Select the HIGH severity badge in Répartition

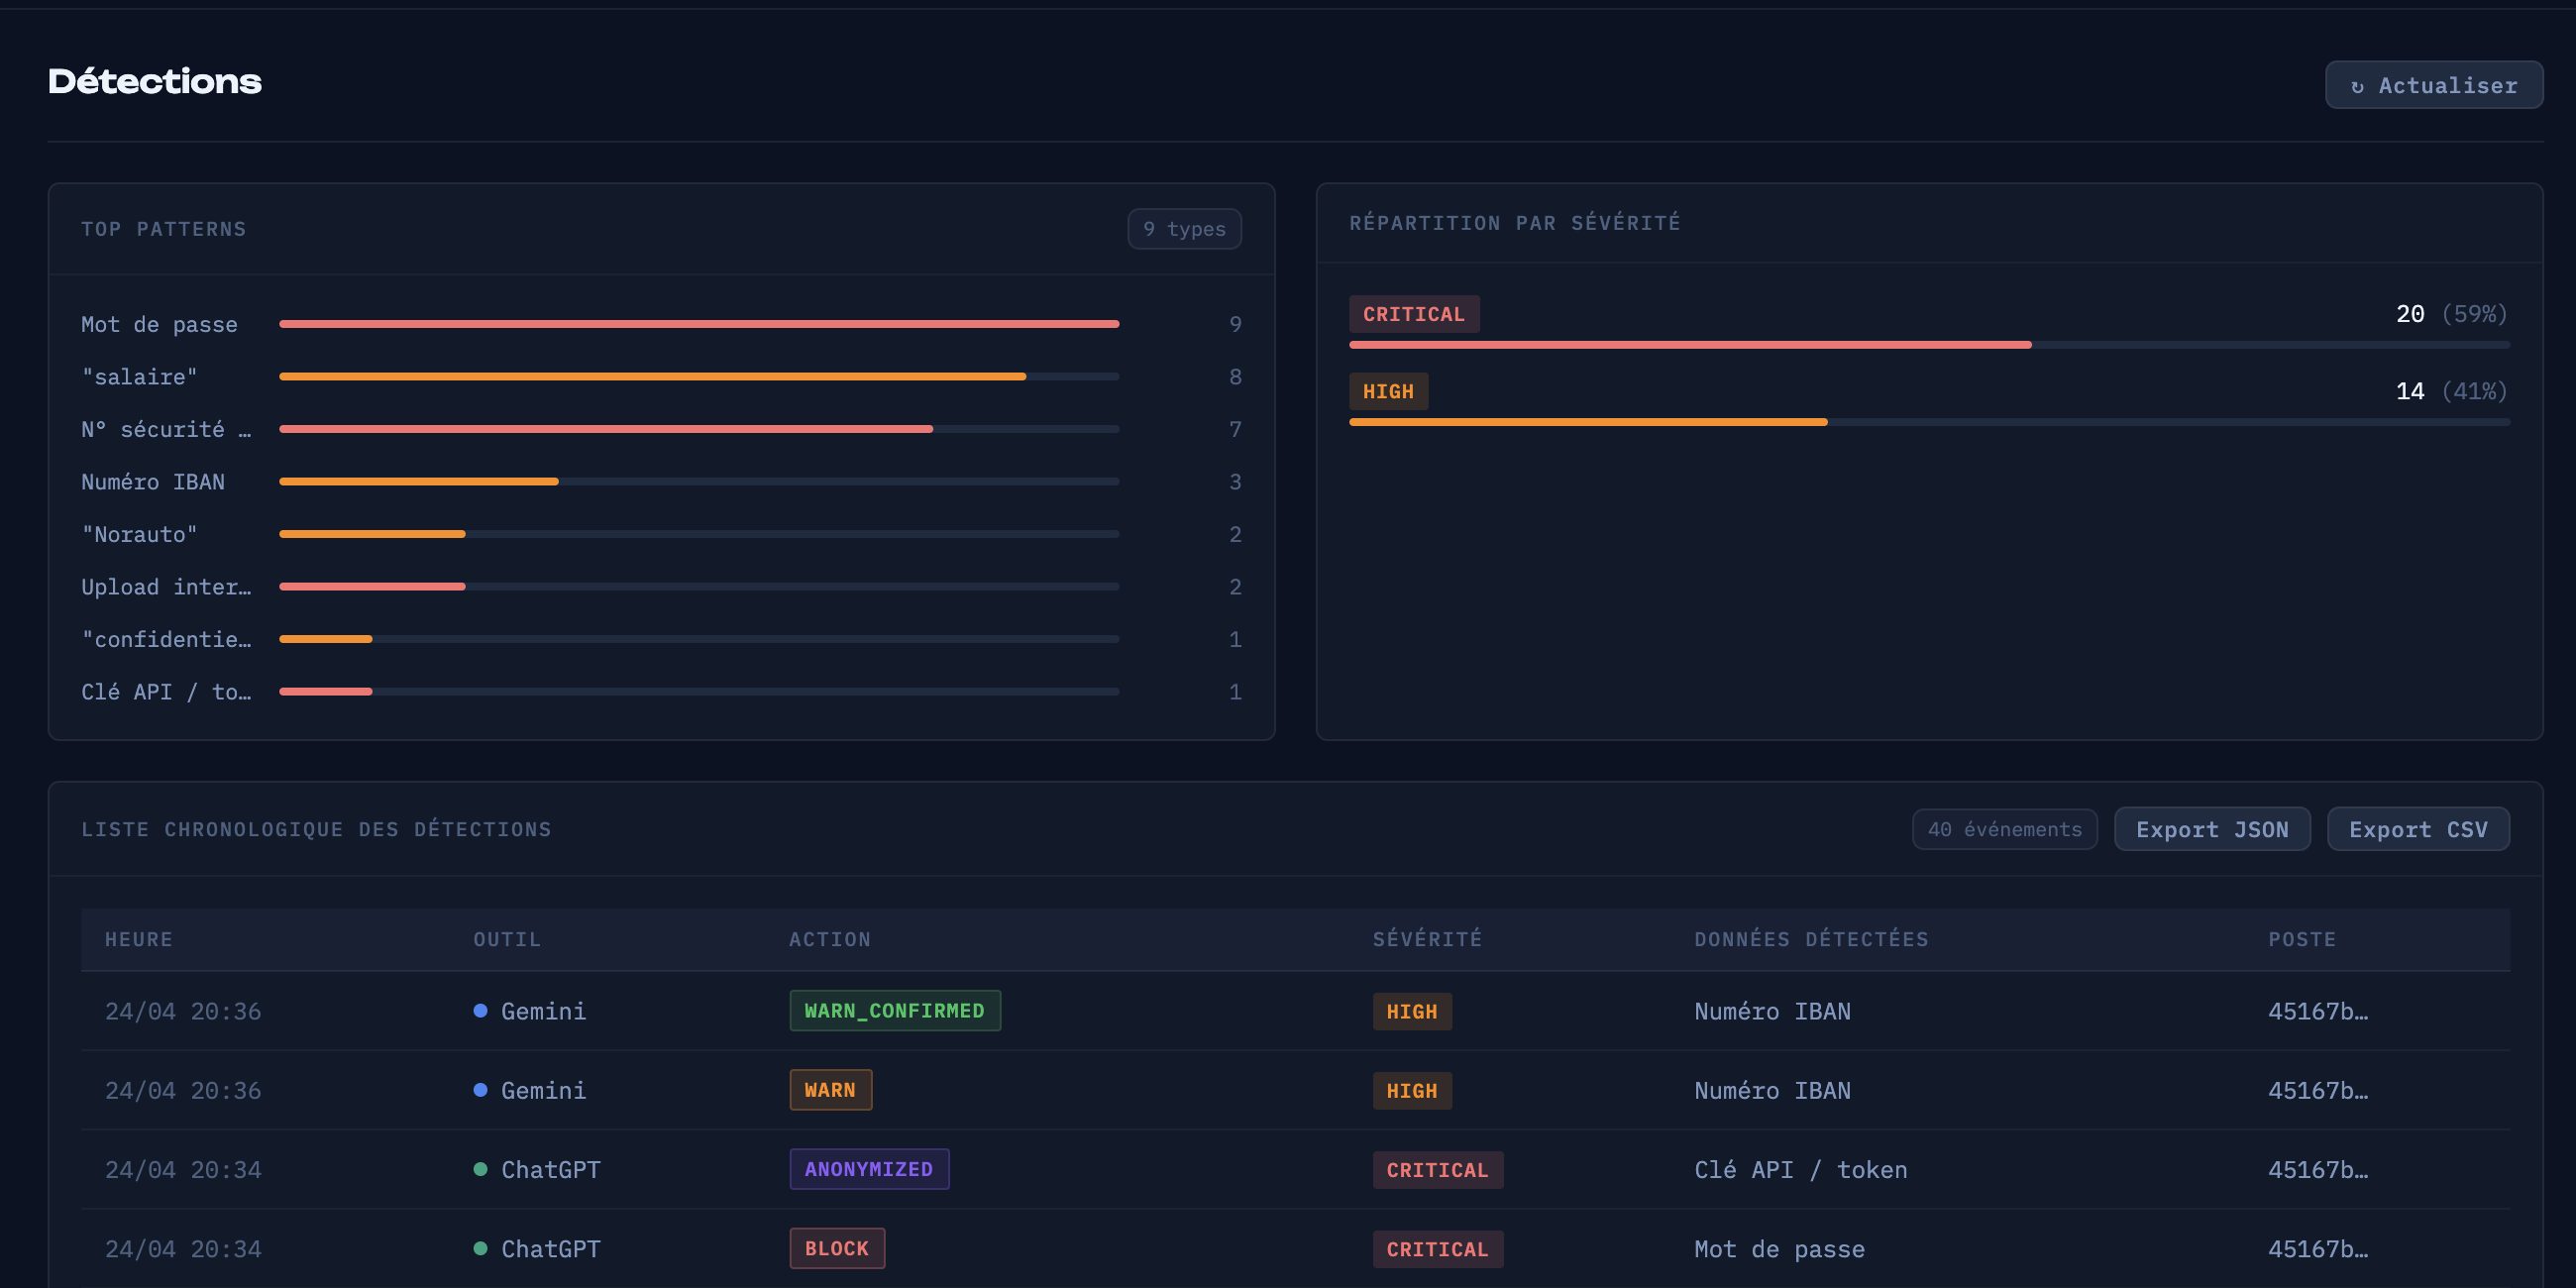click(x=1388, y=391)
